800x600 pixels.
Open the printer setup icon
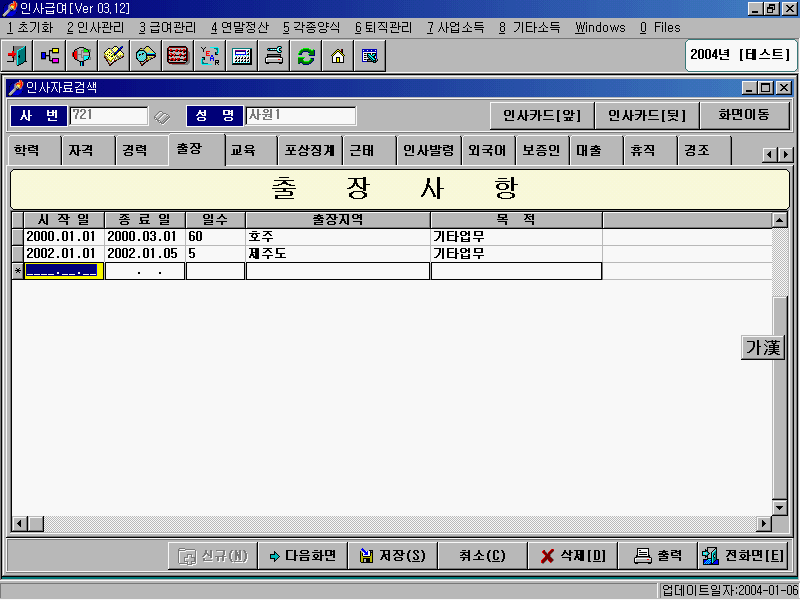click(273, 56)
